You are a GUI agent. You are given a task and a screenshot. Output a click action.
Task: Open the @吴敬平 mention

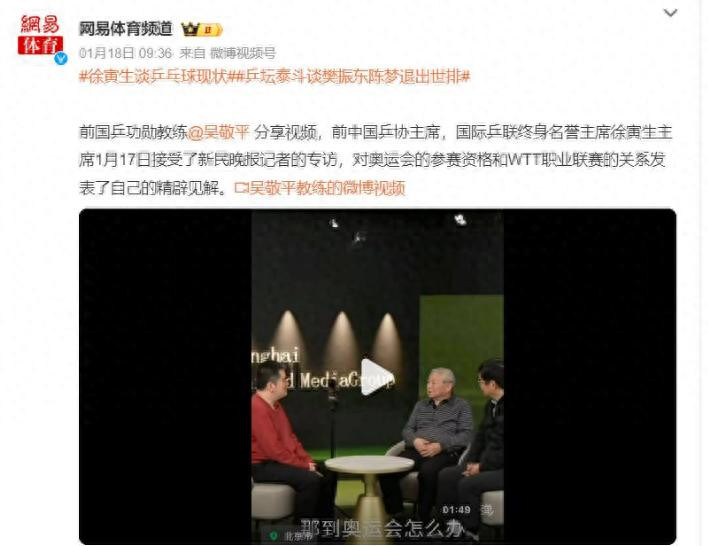[218, 132]
